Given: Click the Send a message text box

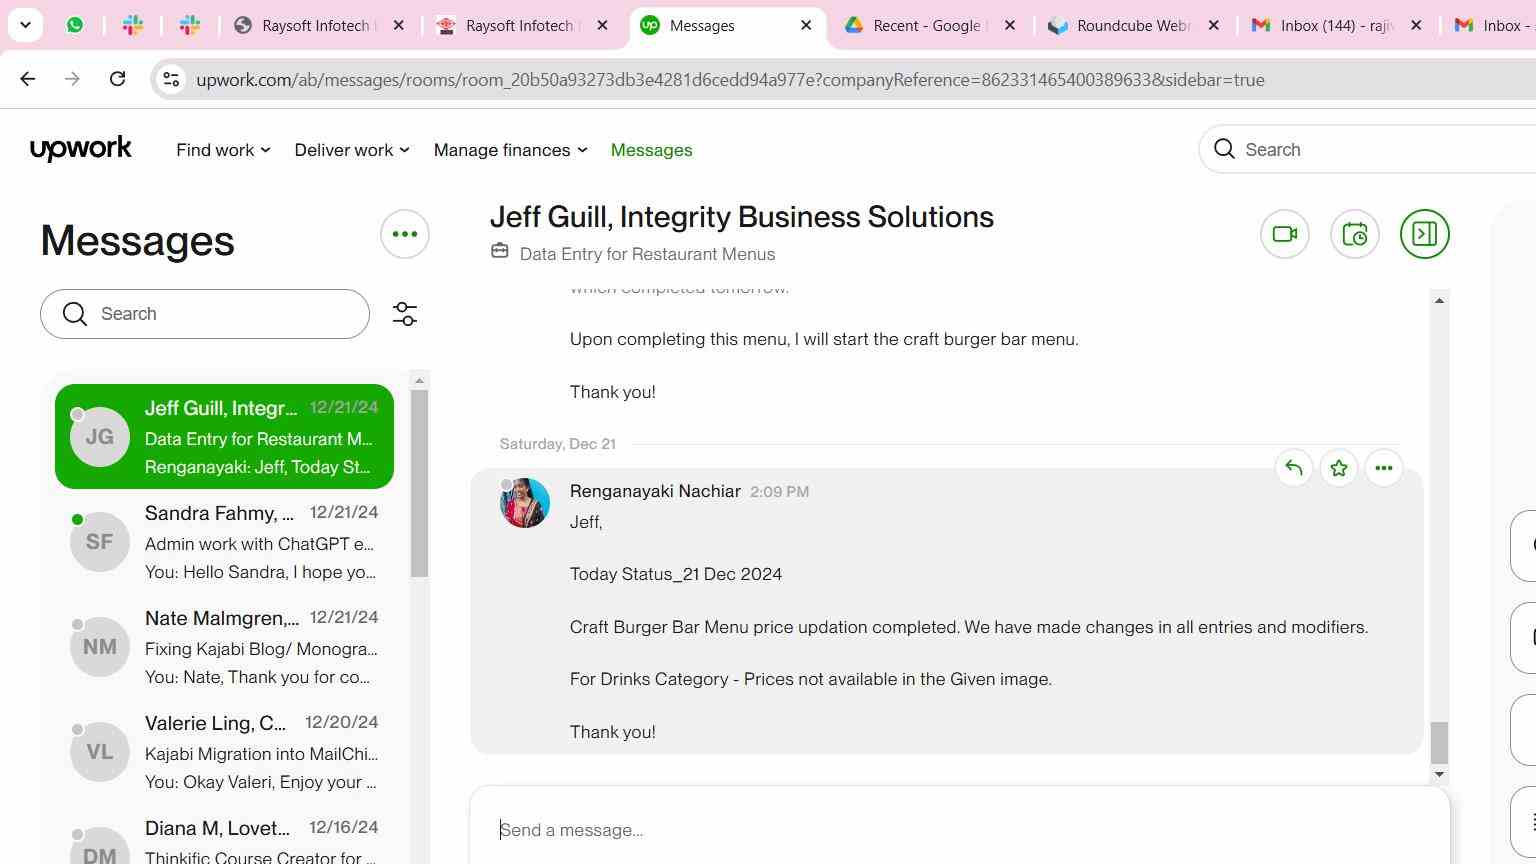Looking at the screenshot, I should [959, 830].
